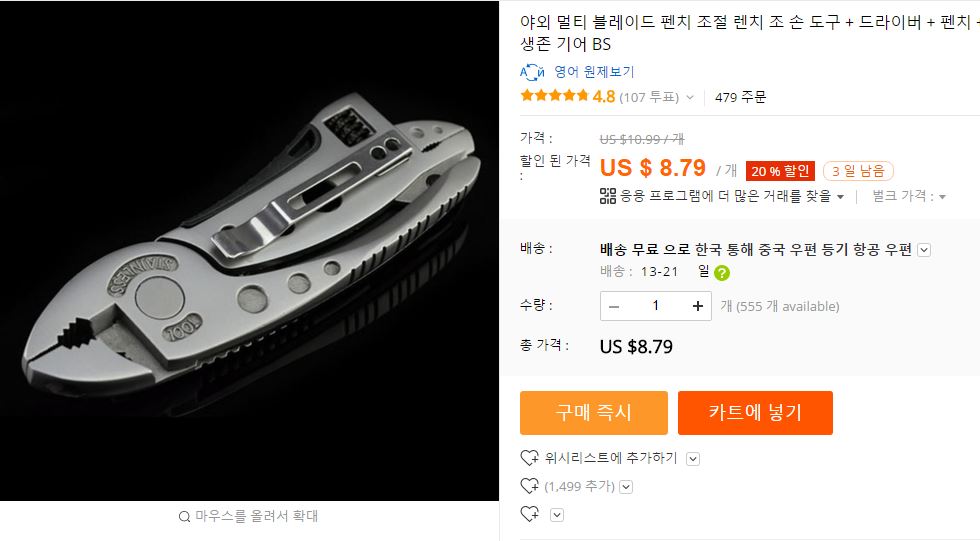Click the magnifier icon under product image

pos(184,517)
